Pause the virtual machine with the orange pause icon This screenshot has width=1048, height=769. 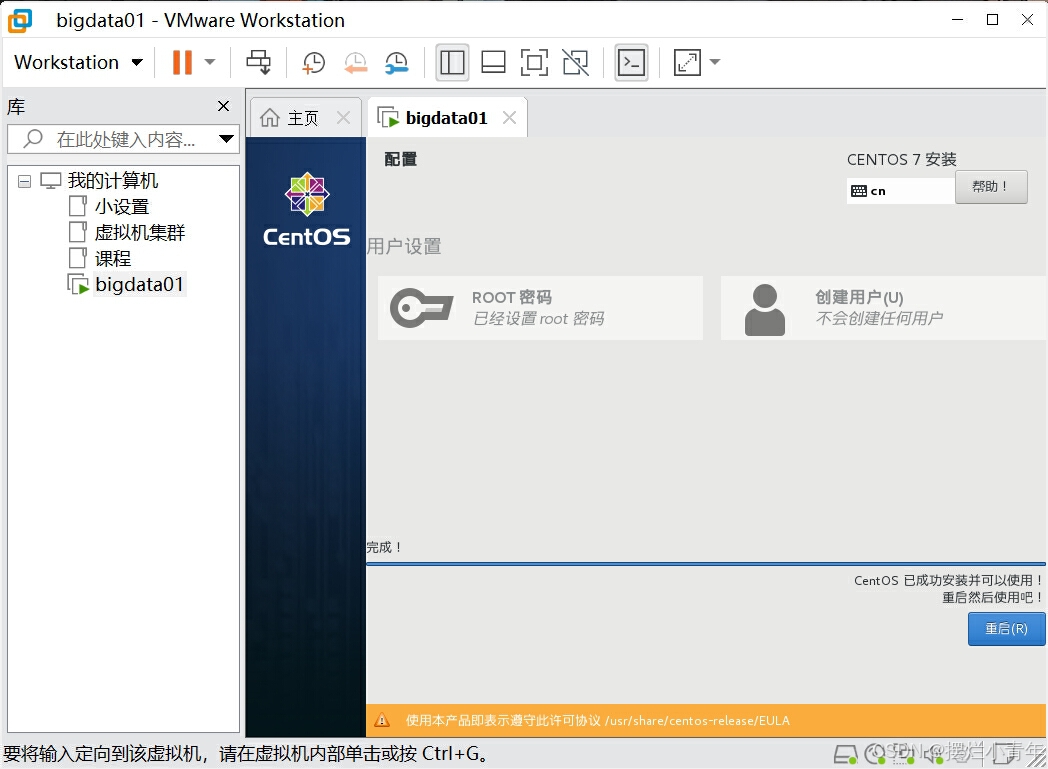pyautogui.click(x=182, y=62)
